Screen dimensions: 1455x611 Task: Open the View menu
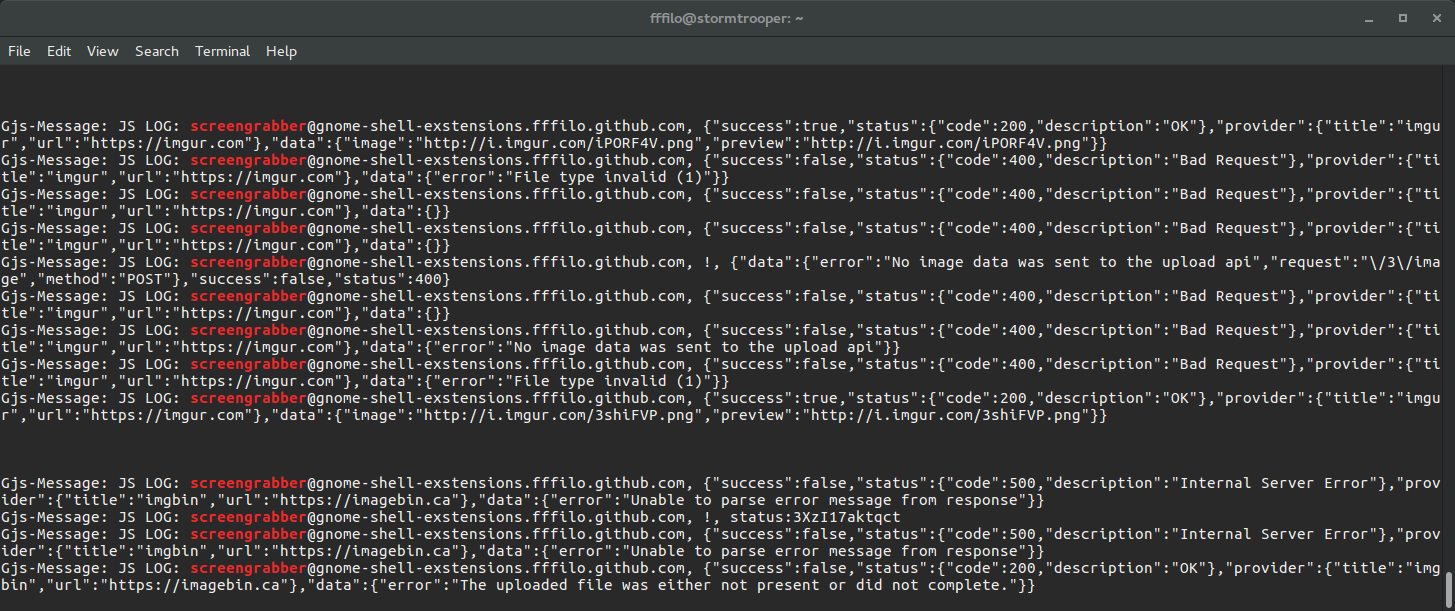[102, 51]
